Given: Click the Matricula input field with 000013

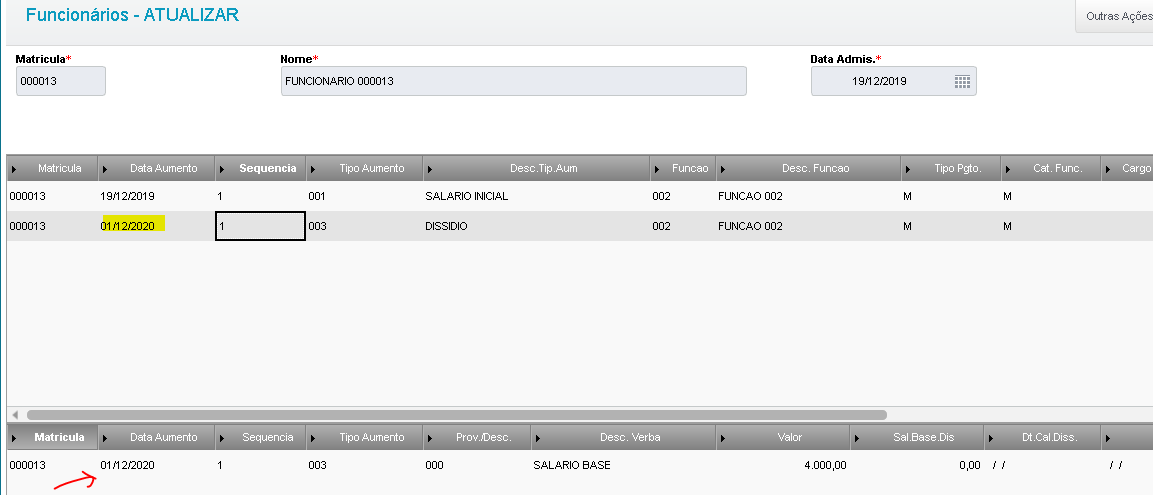Looking at the screenshot, I should (61, 81).
